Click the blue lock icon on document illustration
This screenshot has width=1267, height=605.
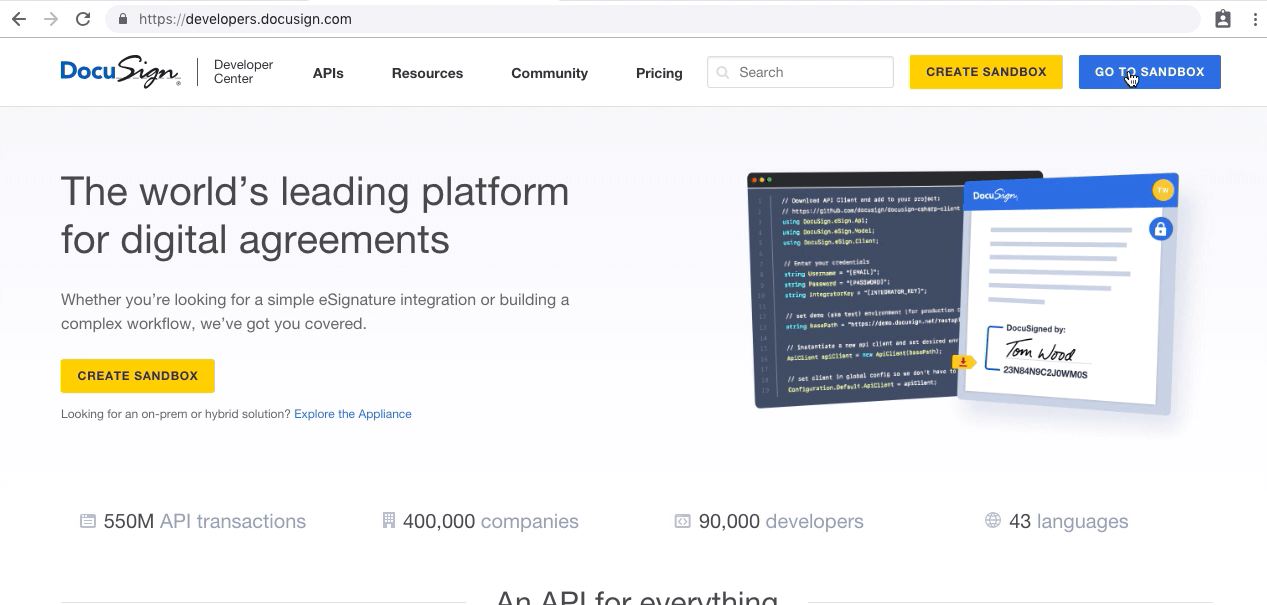[x=1160, y=229]
